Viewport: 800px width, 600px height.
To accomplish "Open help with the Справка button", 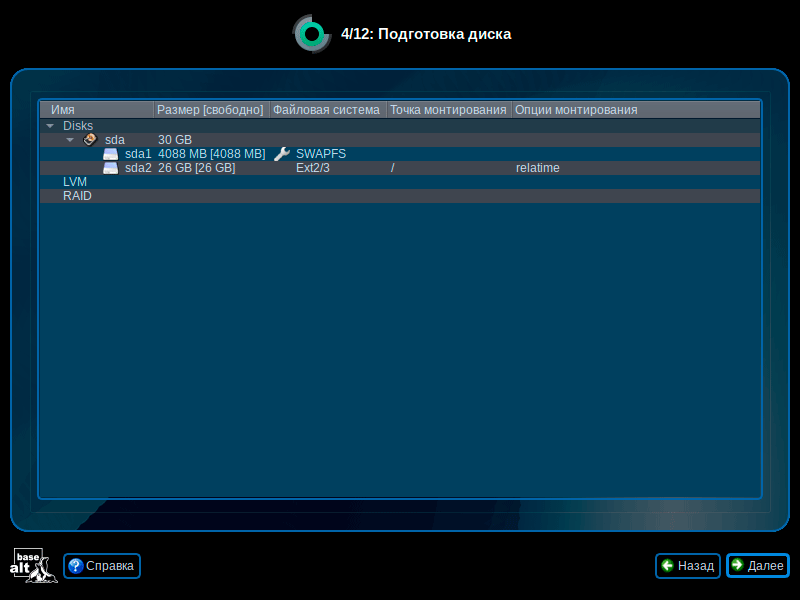I will (102, 566).
